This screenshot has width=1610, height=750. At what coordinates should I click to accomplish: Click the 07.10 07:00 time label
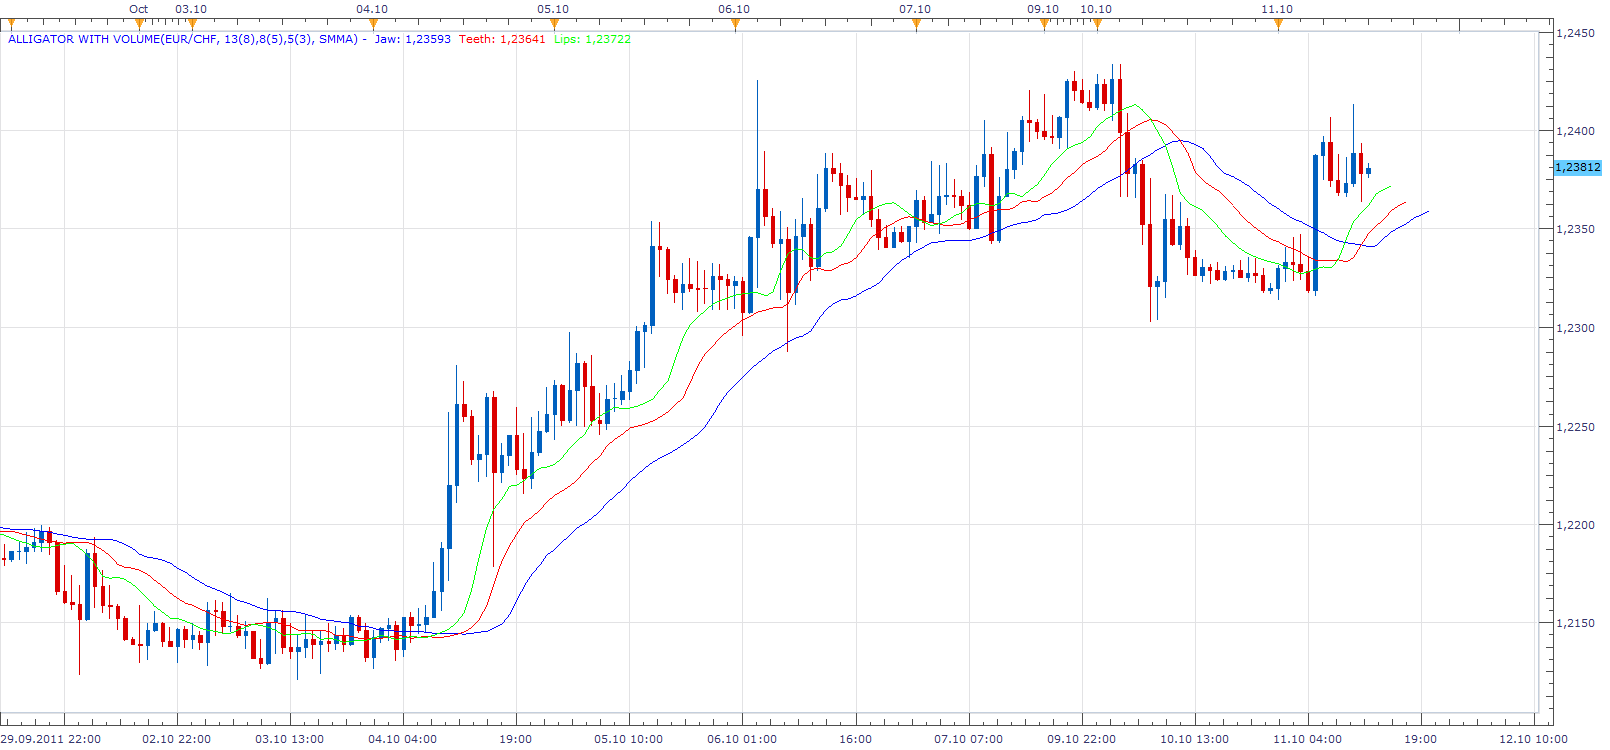click(968, 739)
